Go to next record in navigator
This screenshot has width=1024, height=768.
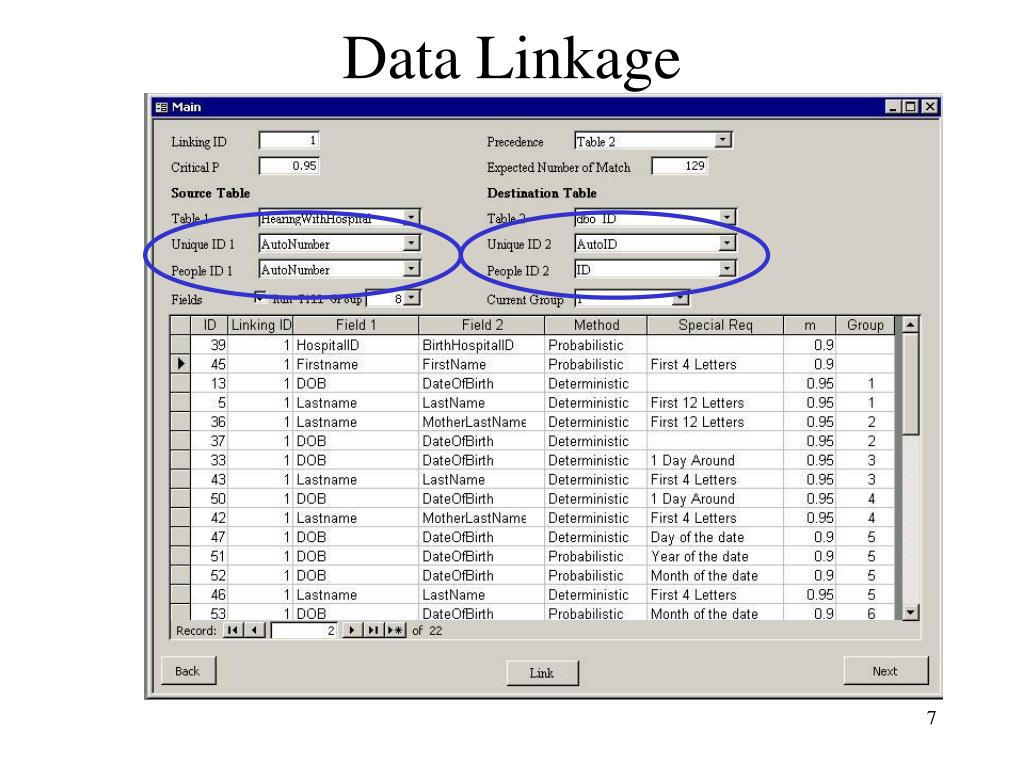coord(352,630)
